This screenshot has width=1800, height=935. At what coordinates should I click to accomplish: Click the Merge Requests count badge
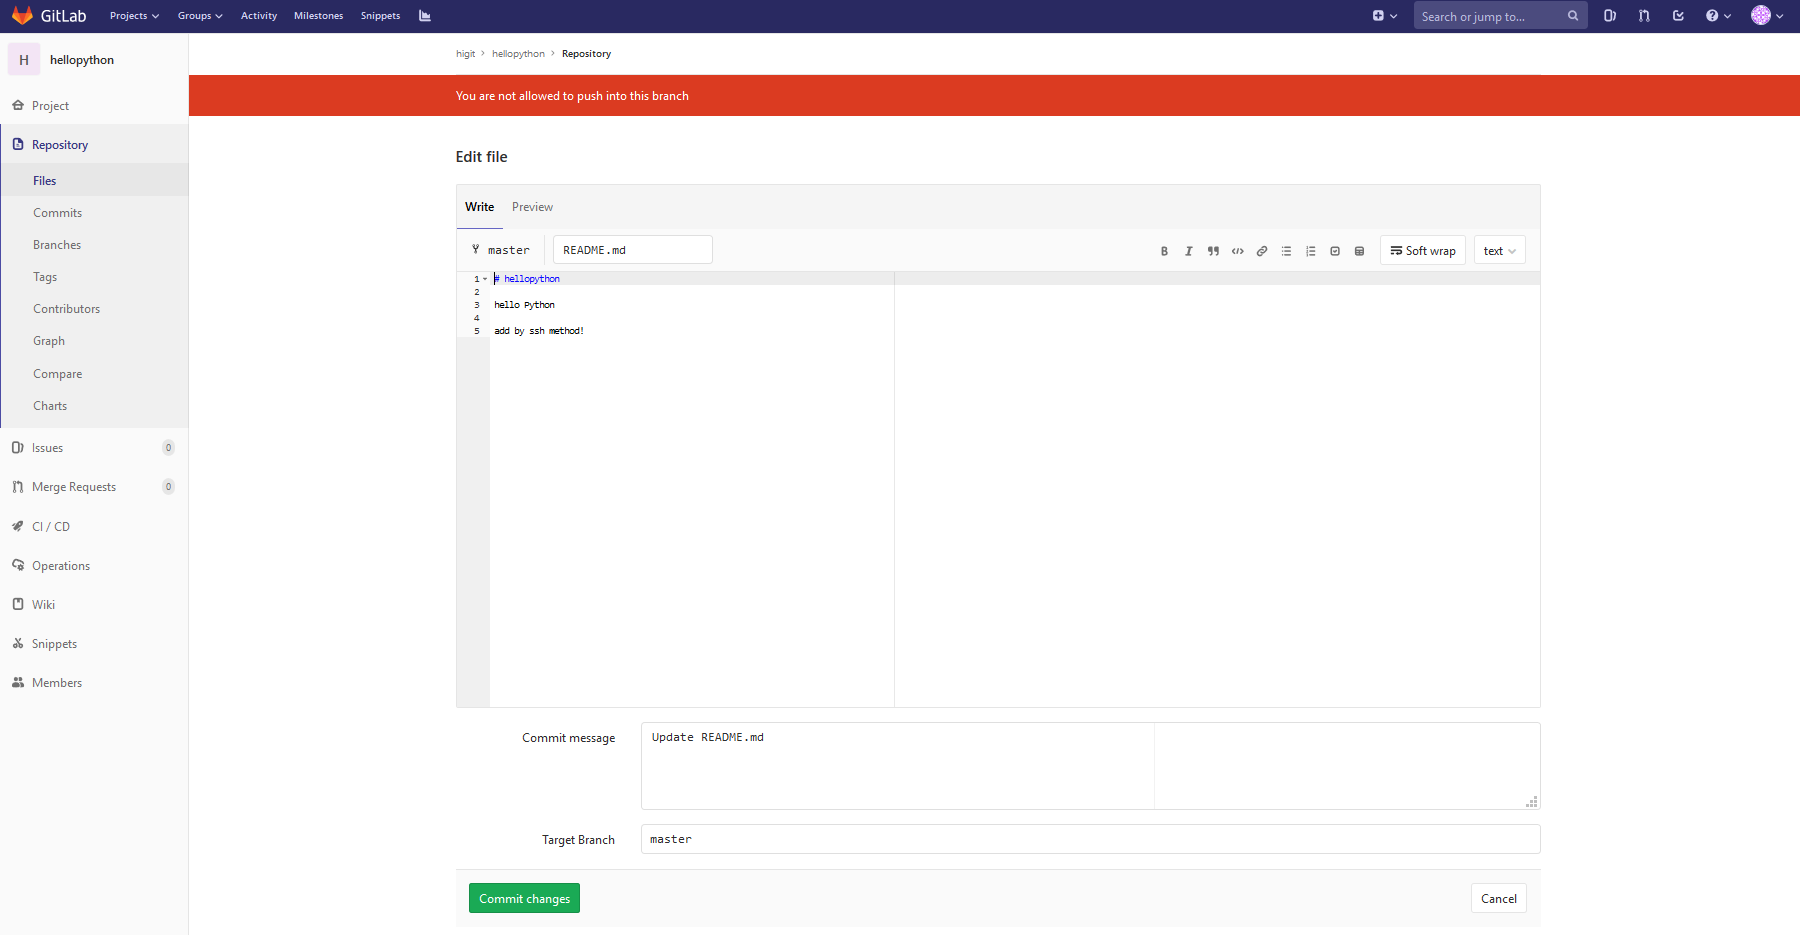(168, 487)
